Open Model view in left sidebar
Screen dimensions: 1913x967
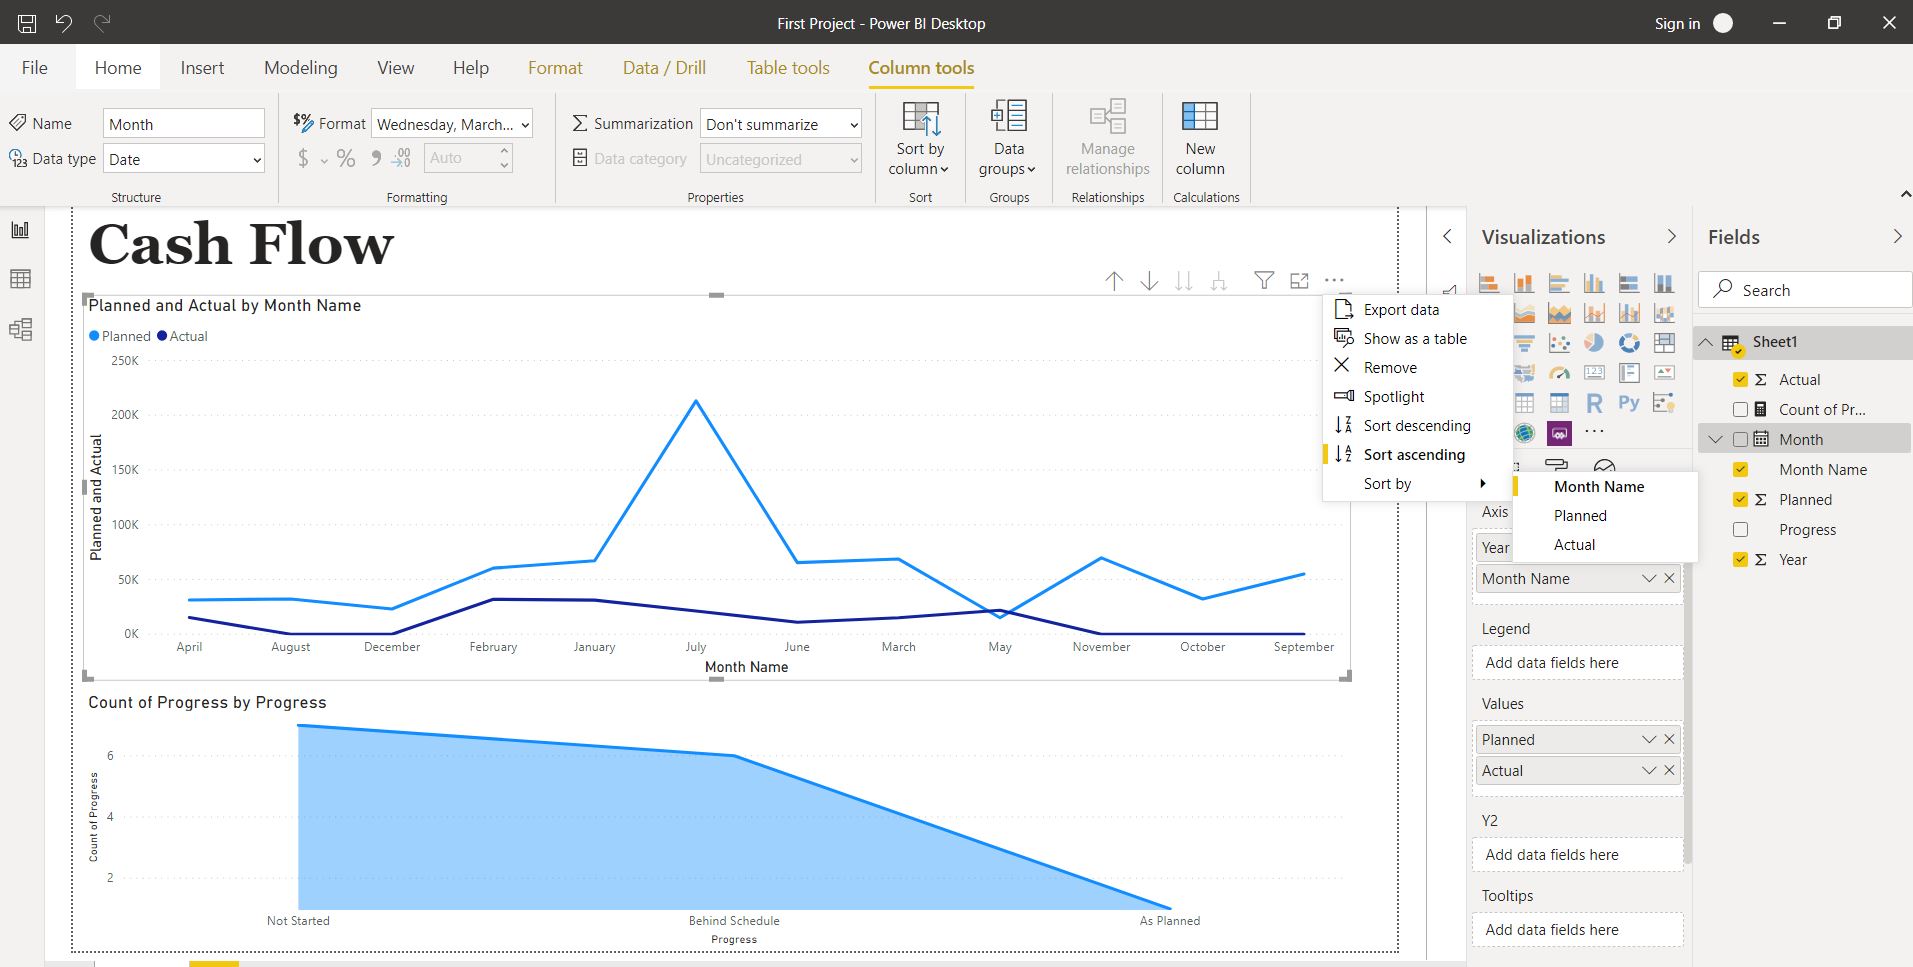20,329
